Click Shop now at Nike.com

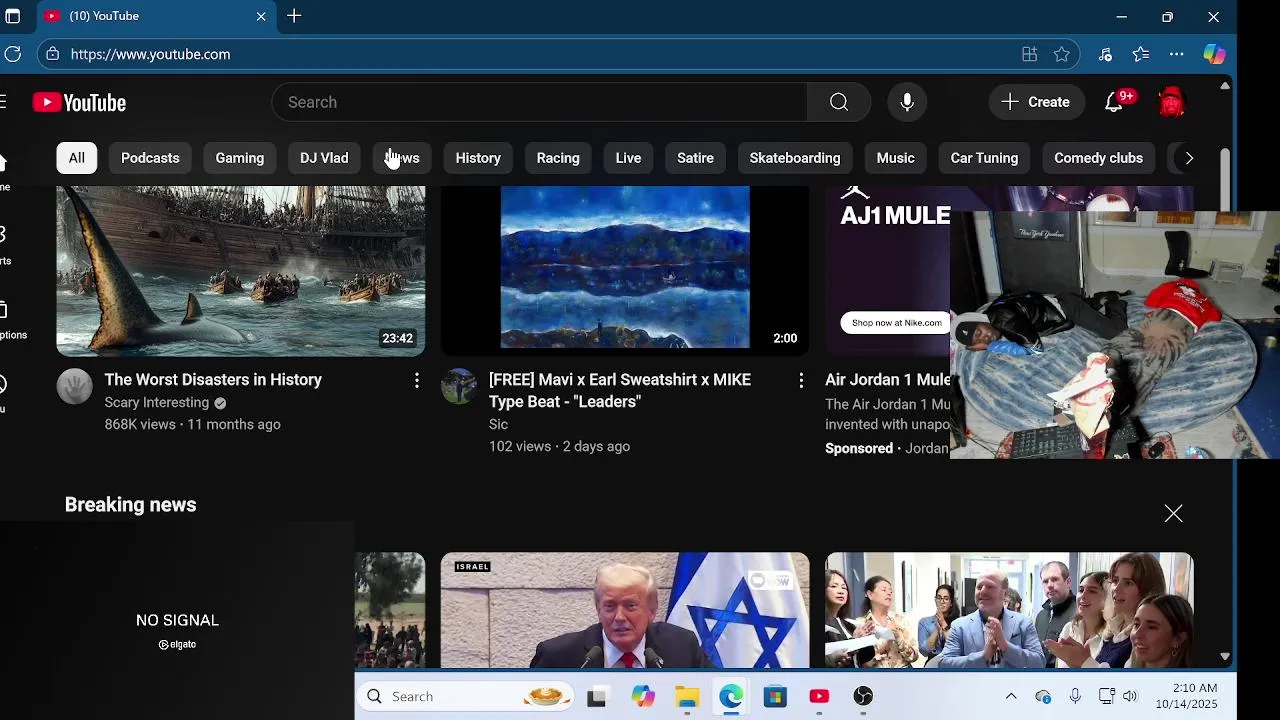896,323
